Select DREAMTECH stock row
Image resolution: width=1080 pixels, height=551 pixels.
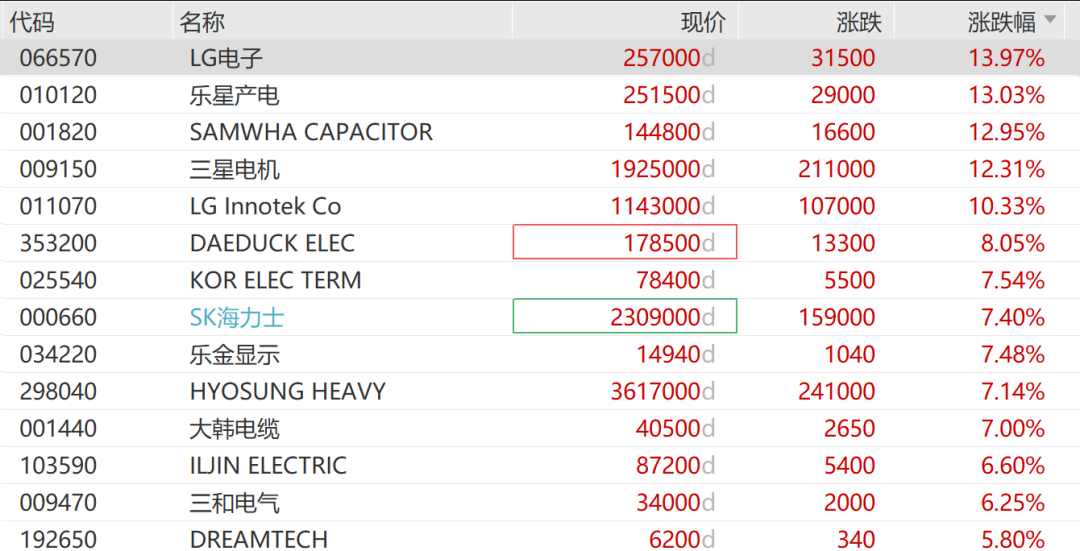[540, 537]
